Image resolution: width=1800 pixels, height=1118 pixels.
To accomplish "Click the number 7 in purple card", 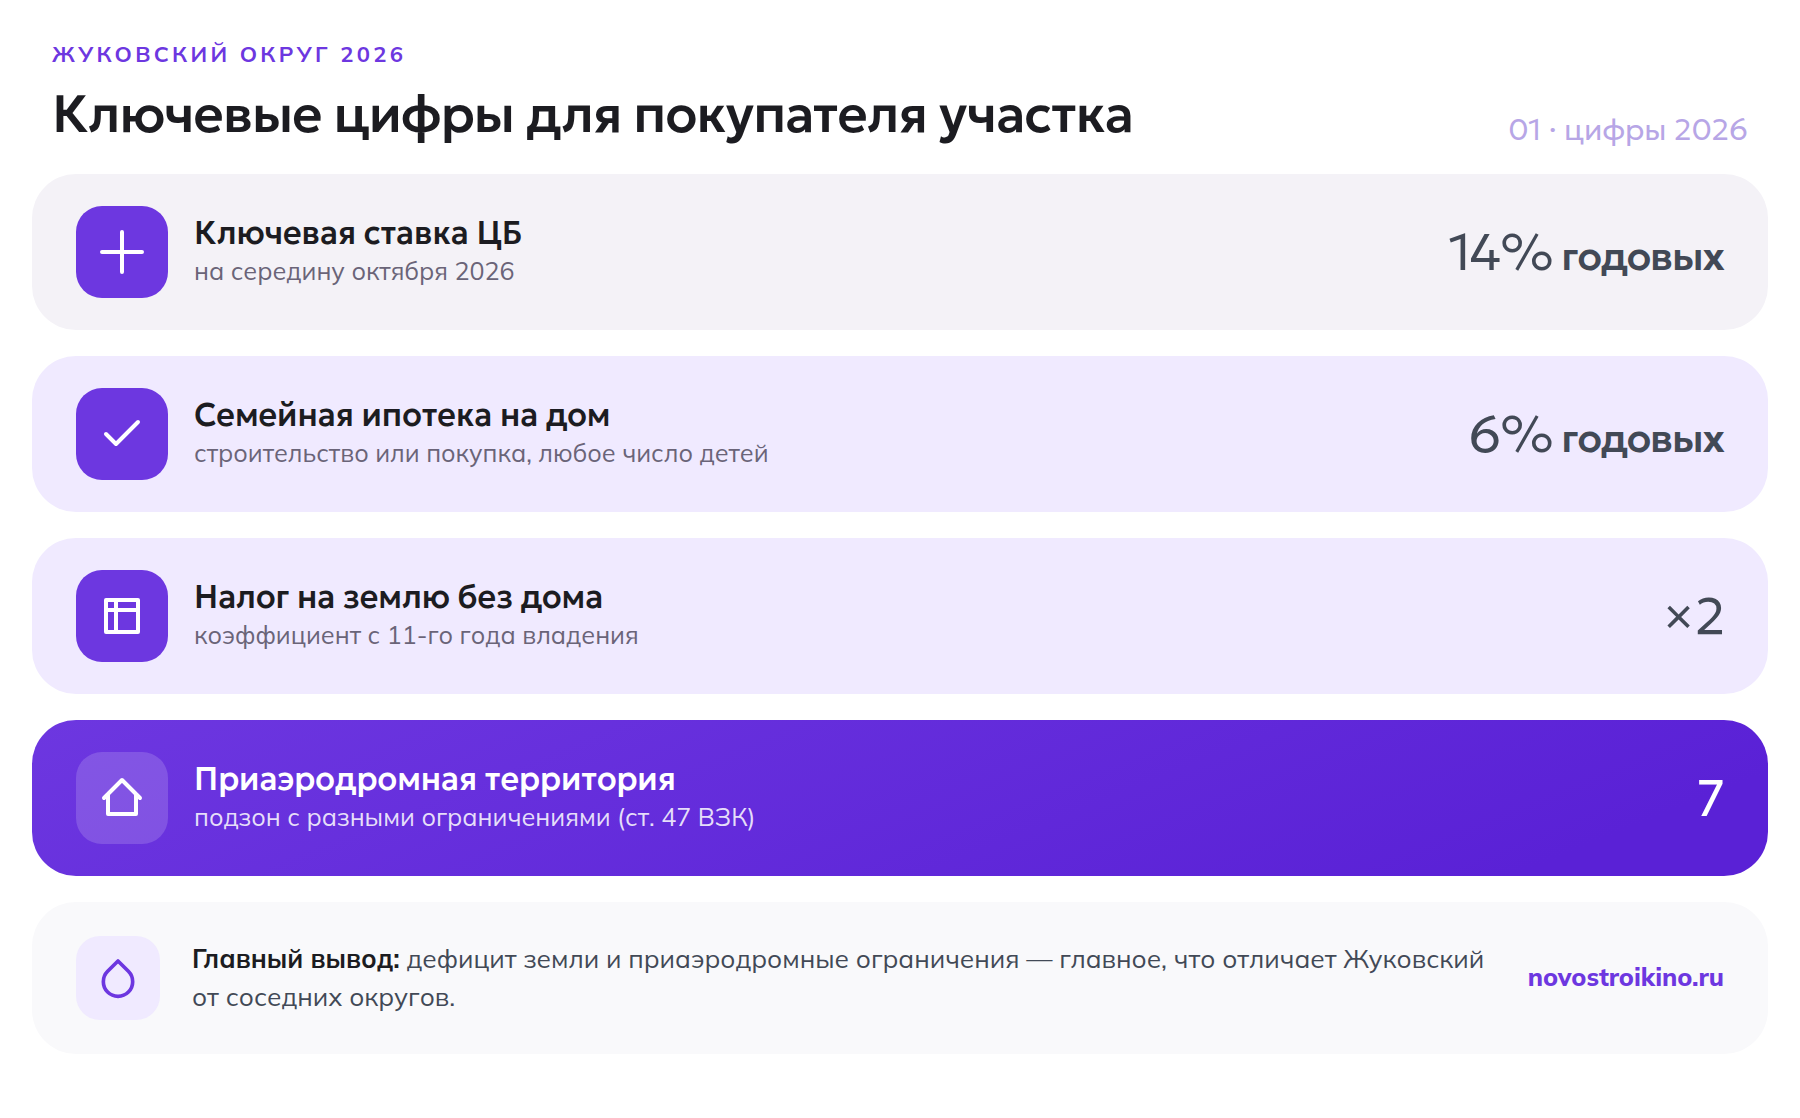I will point(1710,798).
